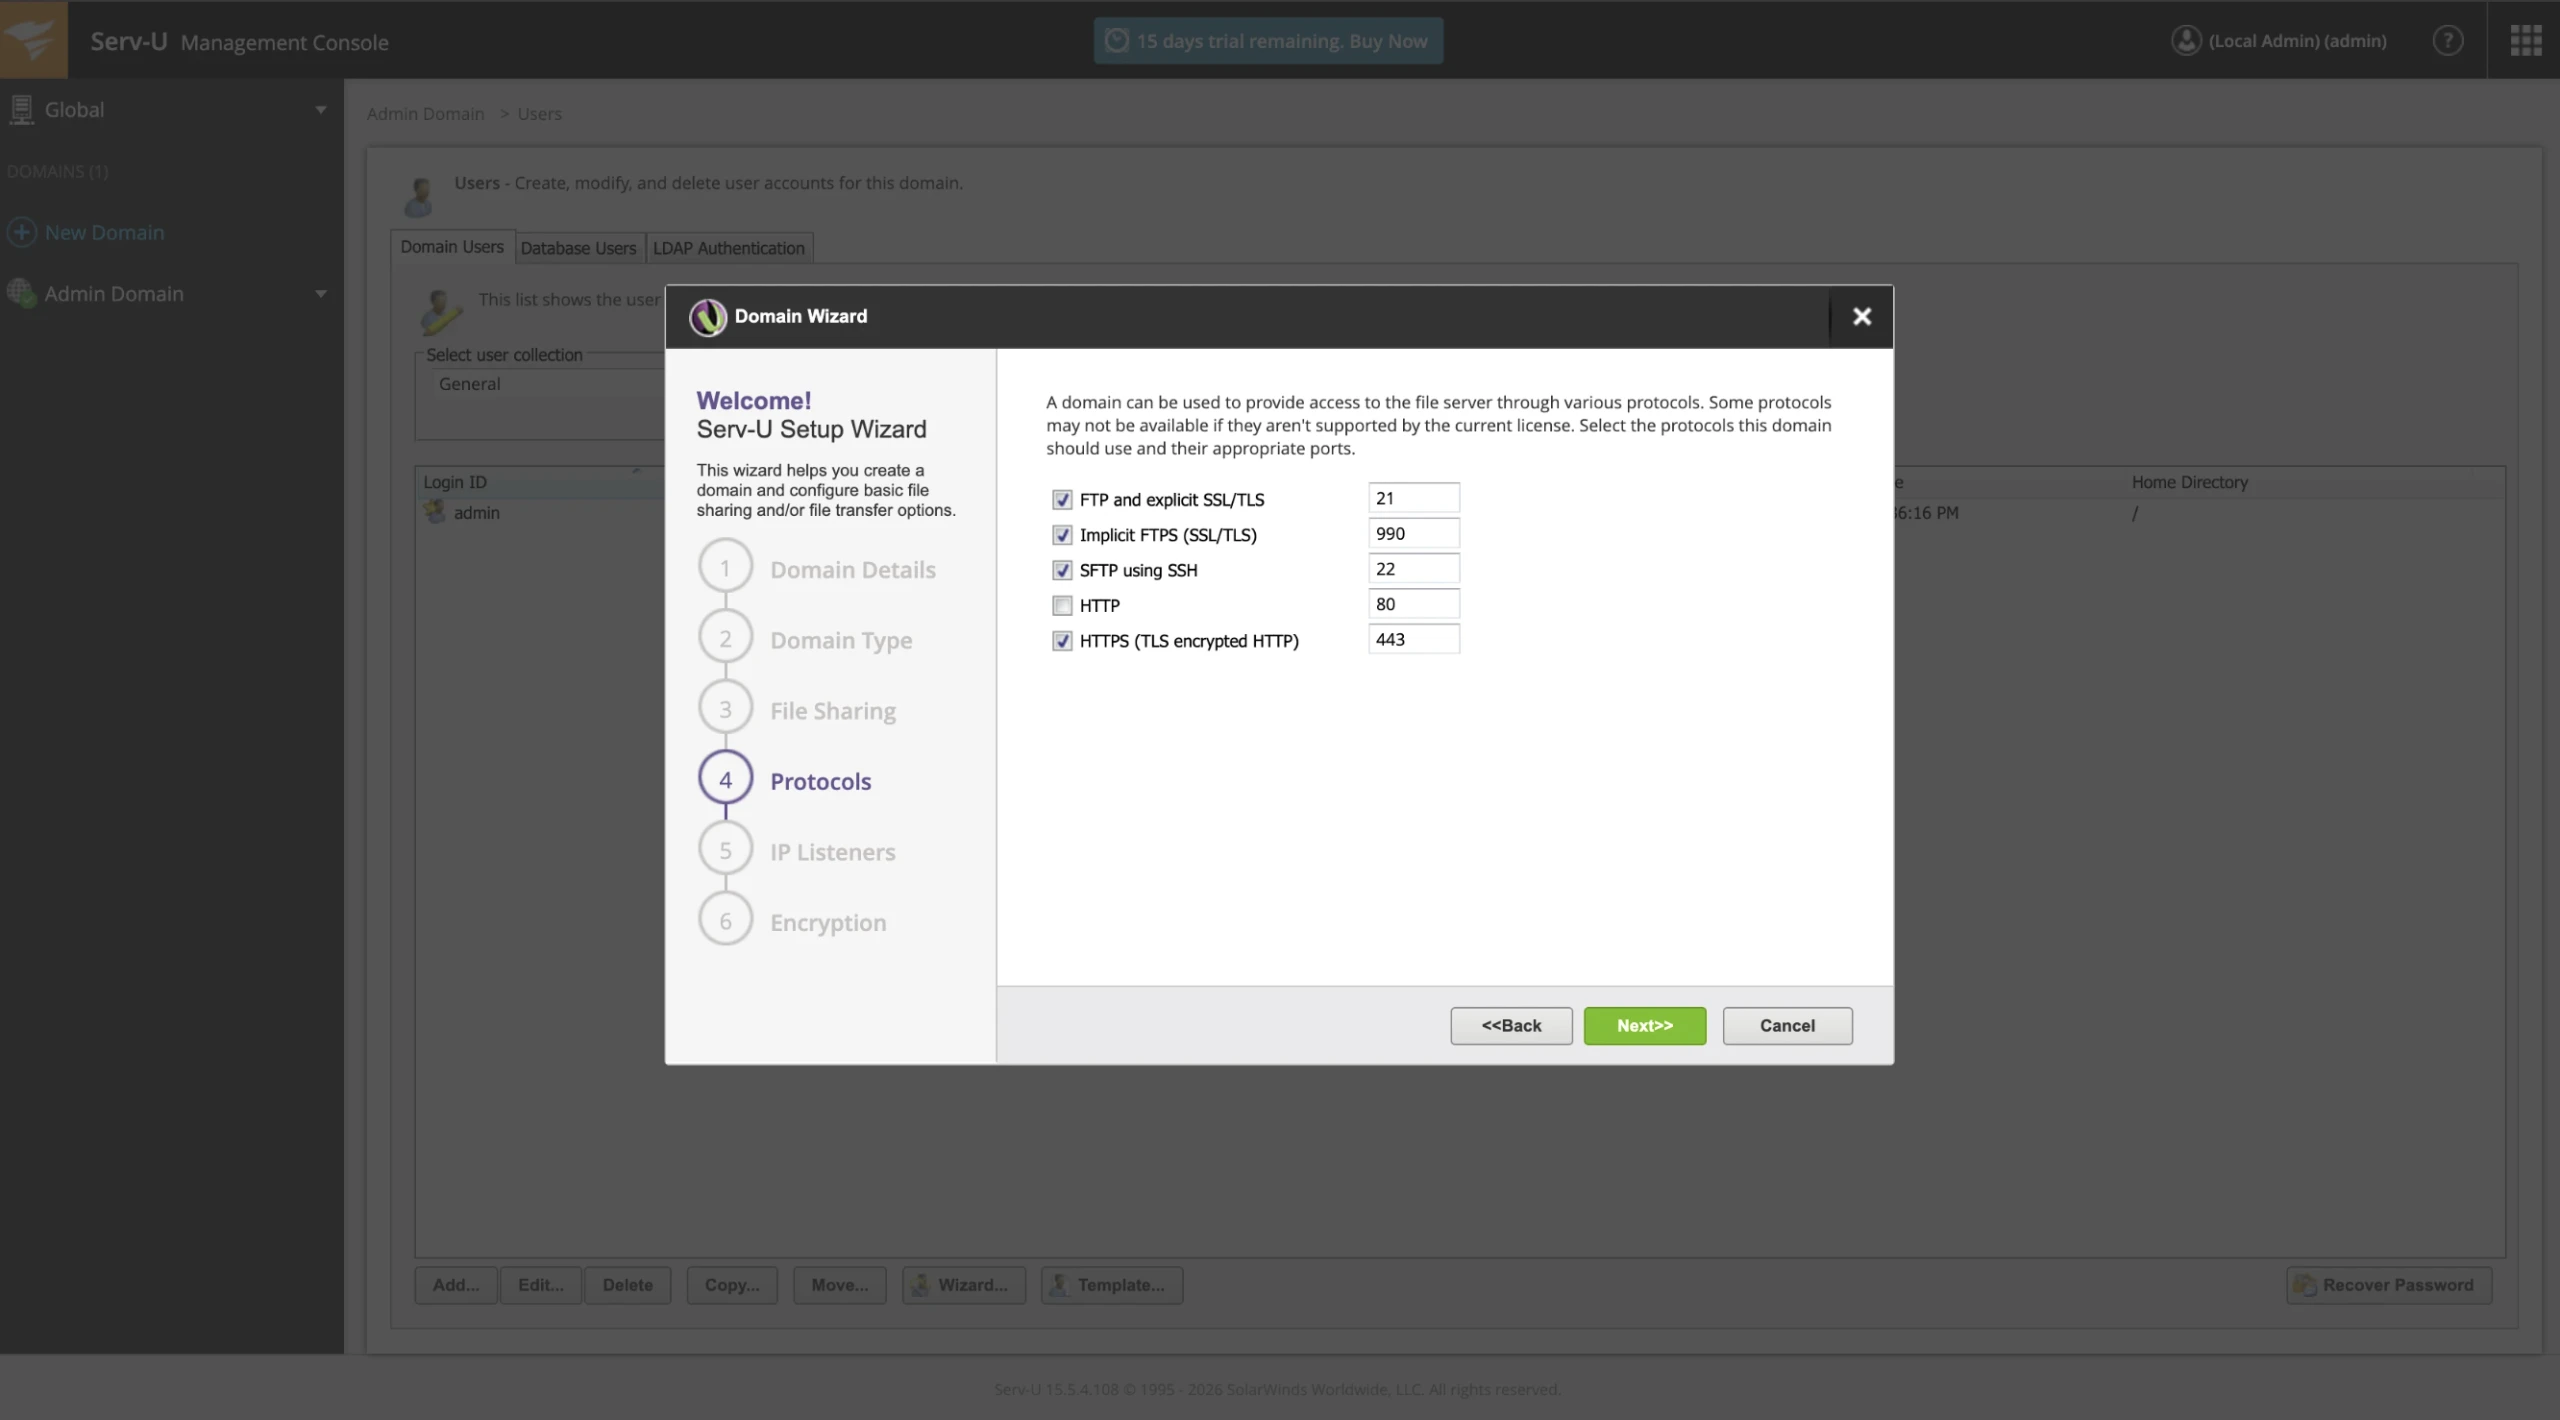Click the Users breadcrumb

[540, 114]
